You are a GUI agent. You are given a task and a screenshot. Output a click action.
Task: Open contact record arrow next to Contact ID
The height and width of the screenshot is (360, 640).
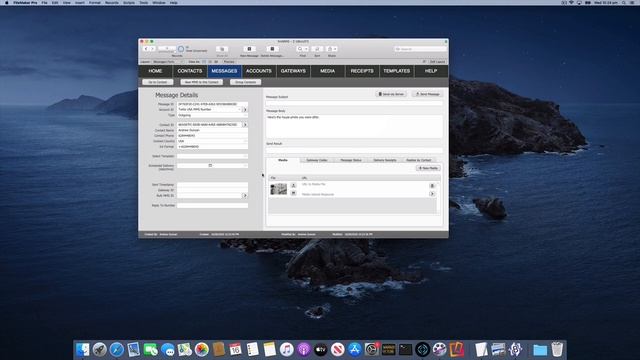(x=245, y=124)
